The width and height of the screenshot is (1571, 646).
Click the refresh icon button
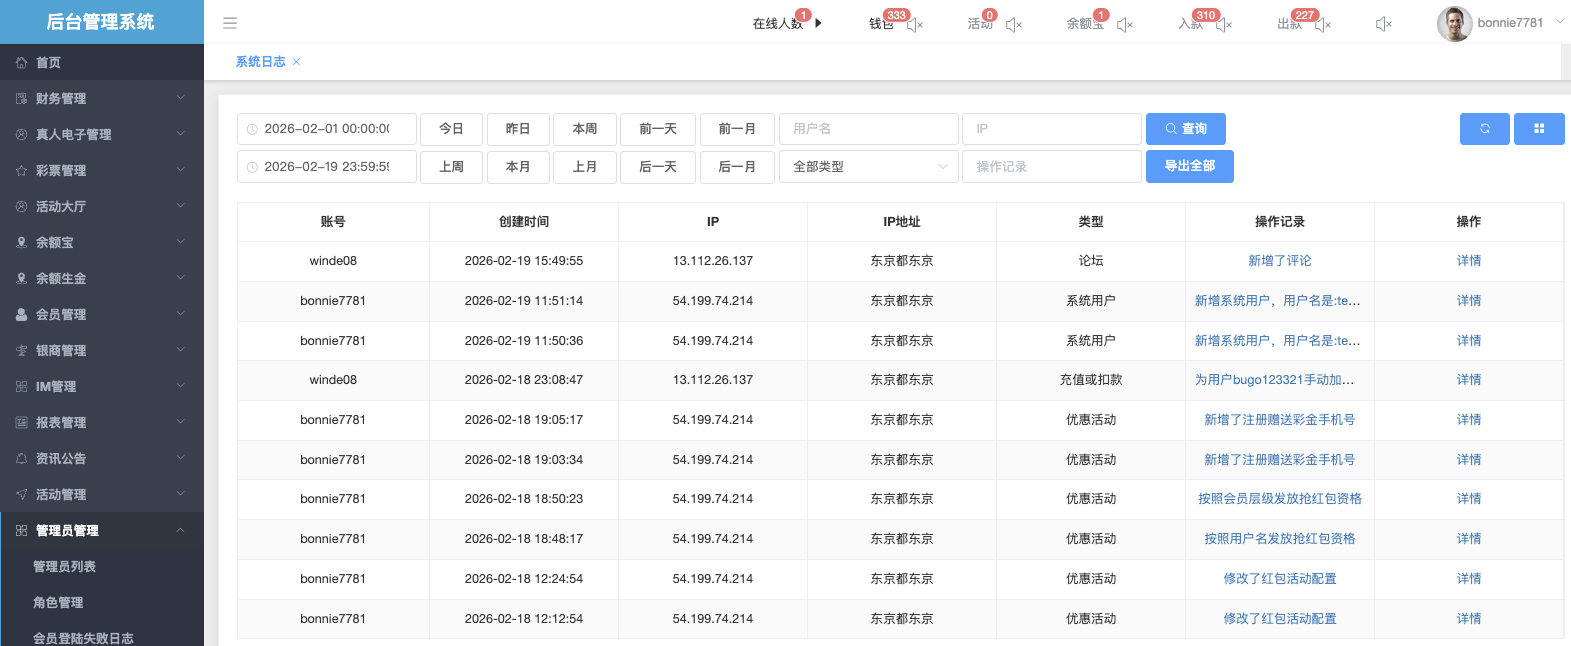(x=1484, y=129)
